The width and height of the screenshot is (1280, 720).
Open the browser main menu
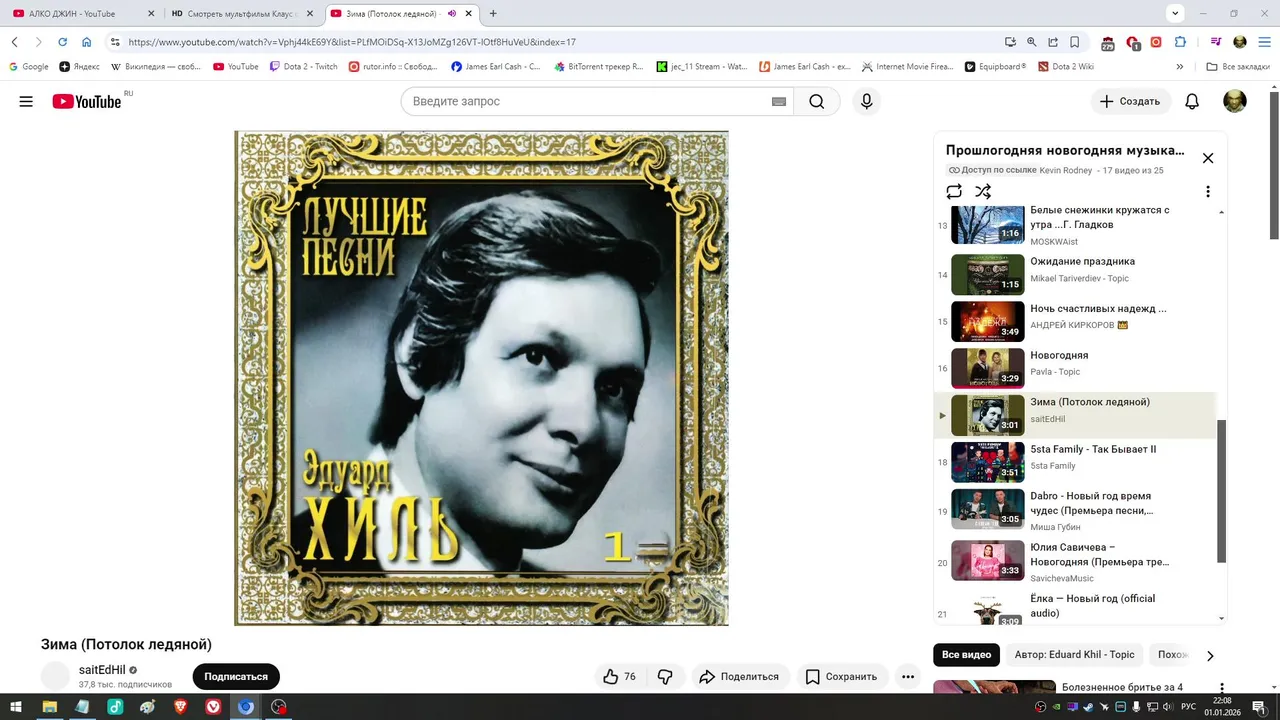coord(1264,42)
